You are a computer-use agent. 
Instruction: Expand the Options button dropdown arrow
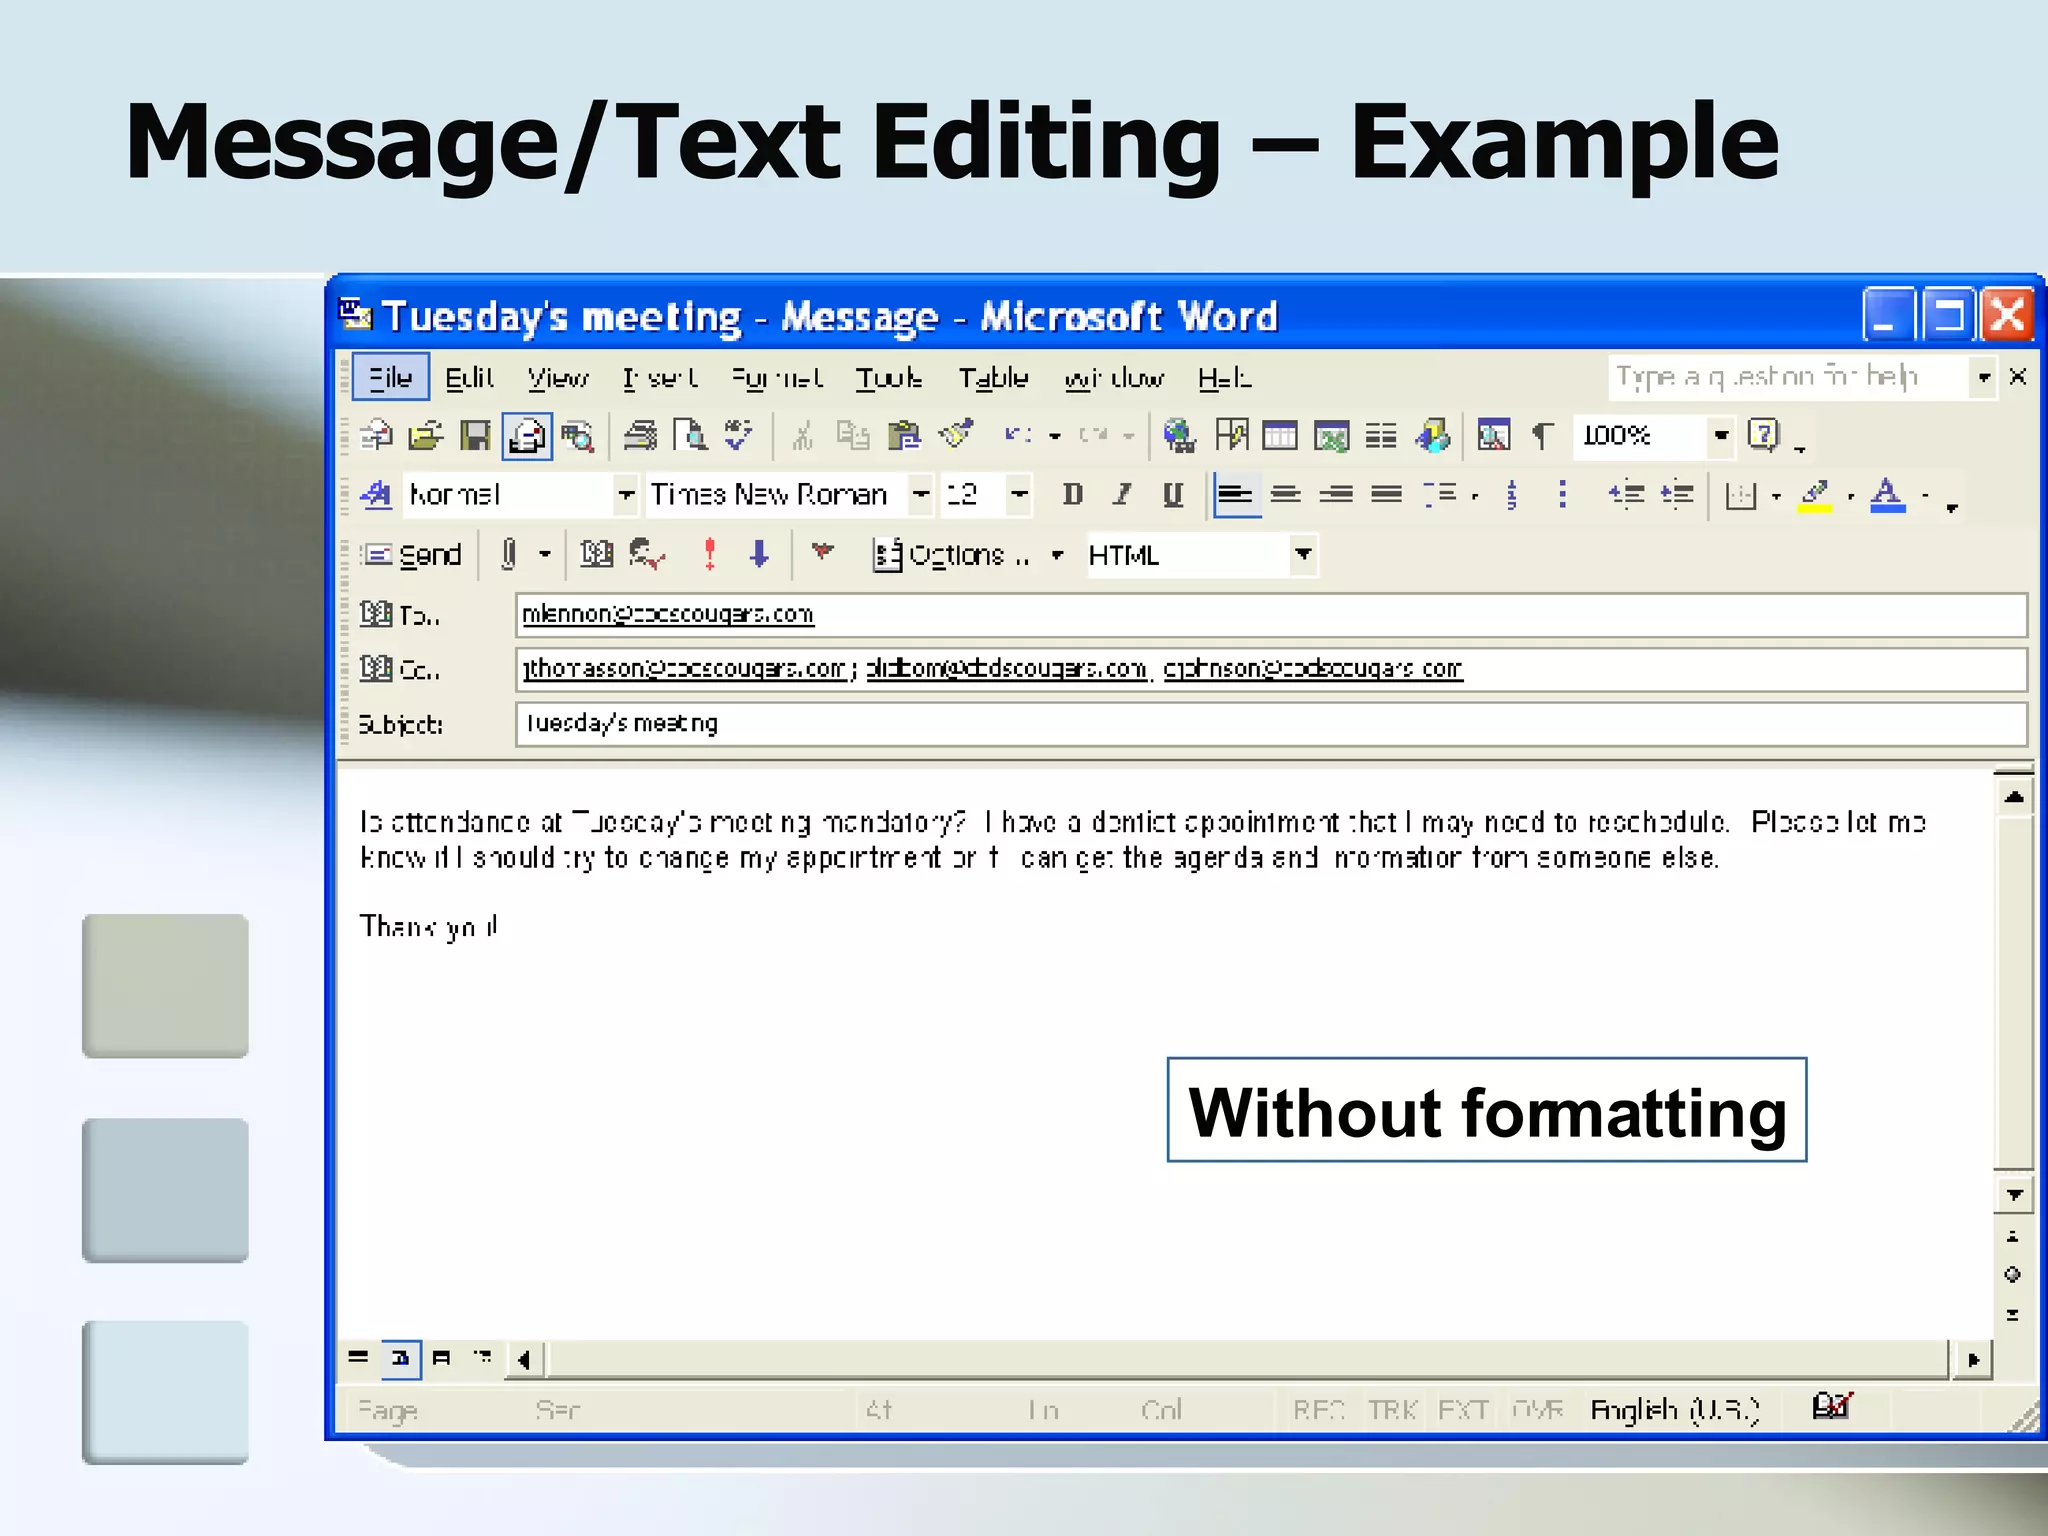click(x=1057, y=554)
